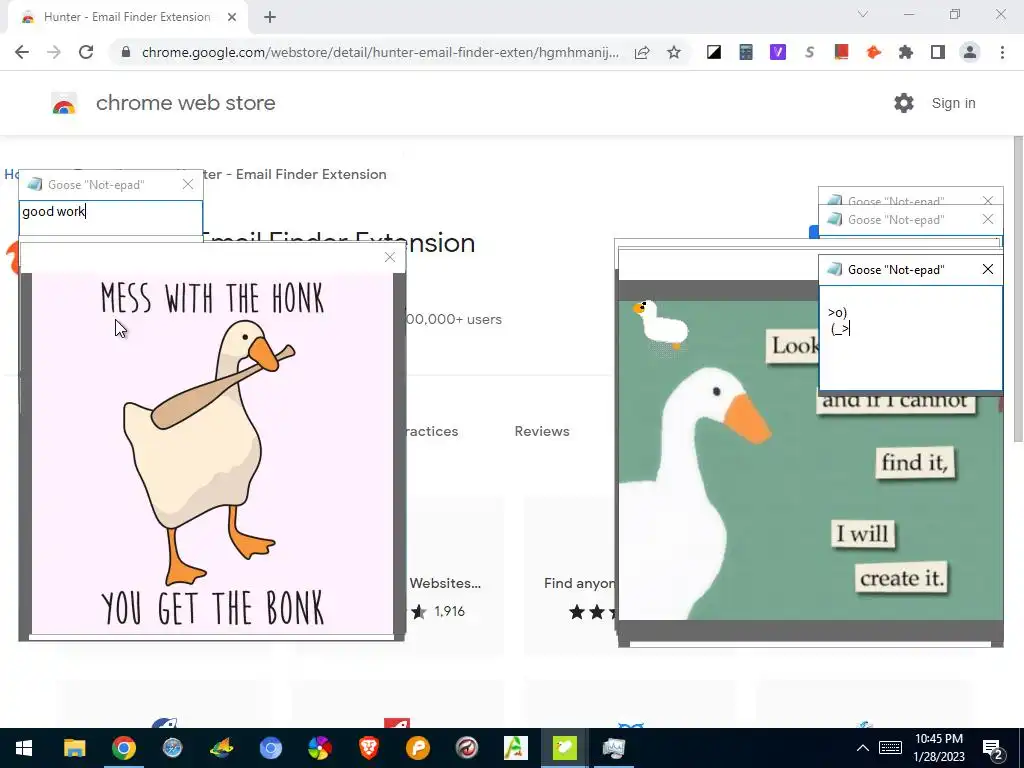Click the ASCII duck notepad text area
1024x768 pixels.
click(910, 338)
